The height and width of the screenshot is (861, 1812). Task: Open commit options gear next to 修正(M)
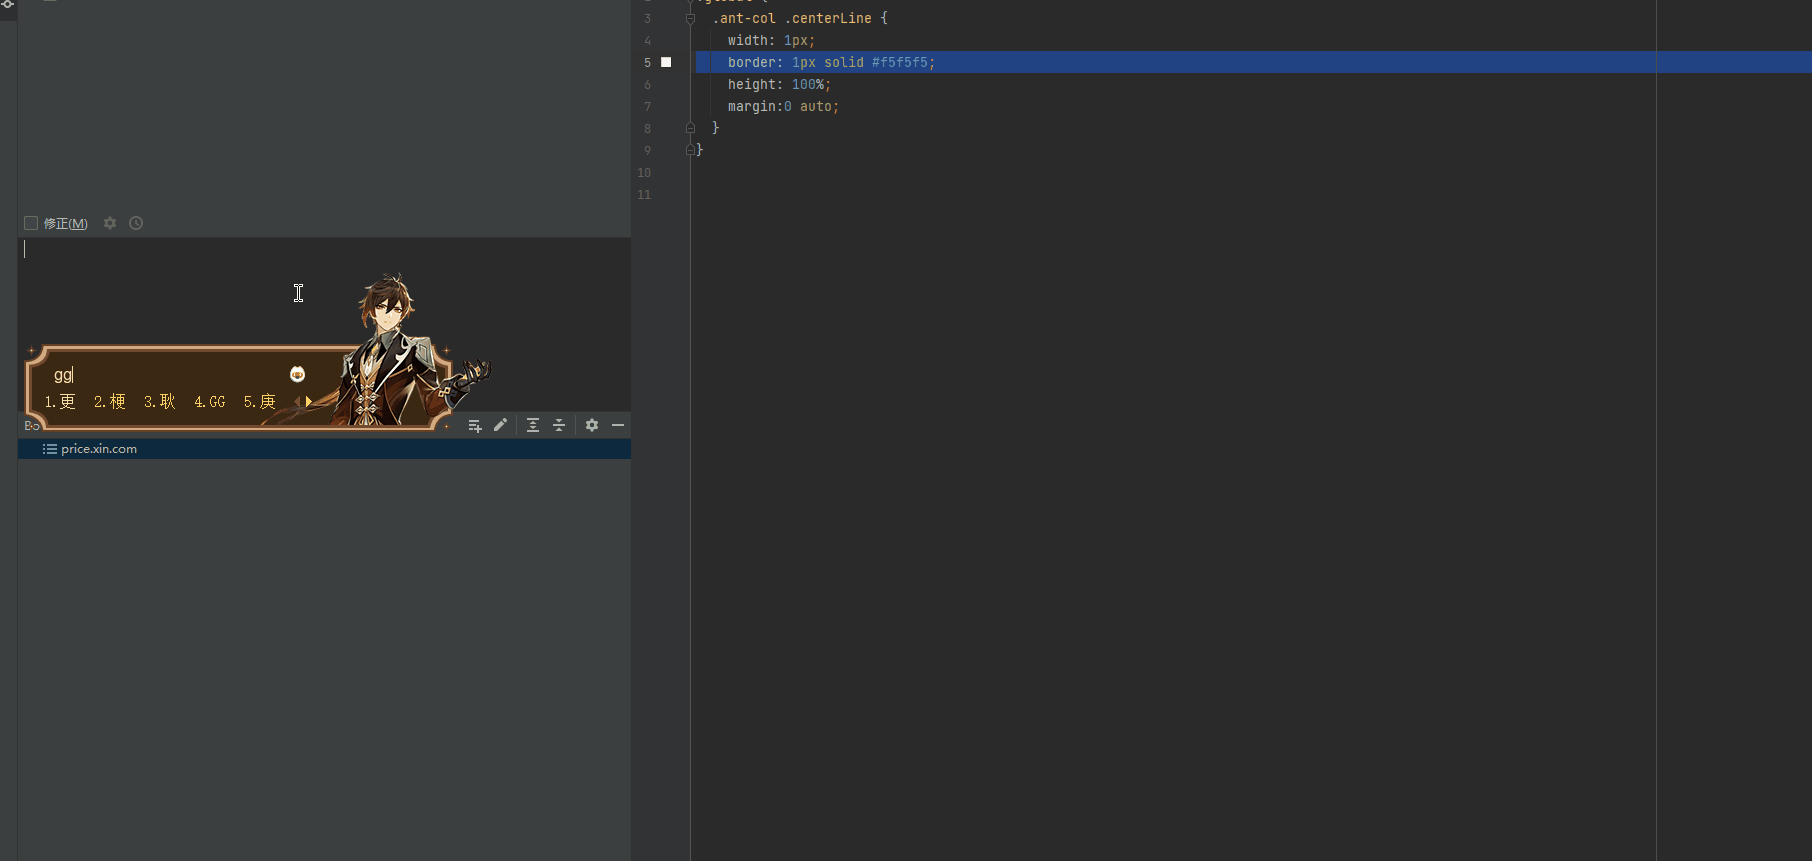pos(110,223)
